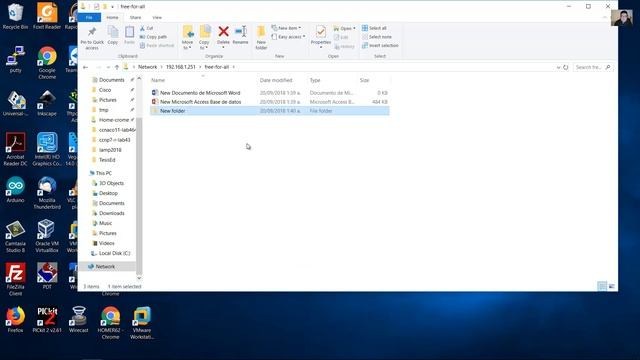This screenshot has height=360, width=640.
Task: Open Arduino desktop shortcut
Action: 15,190
